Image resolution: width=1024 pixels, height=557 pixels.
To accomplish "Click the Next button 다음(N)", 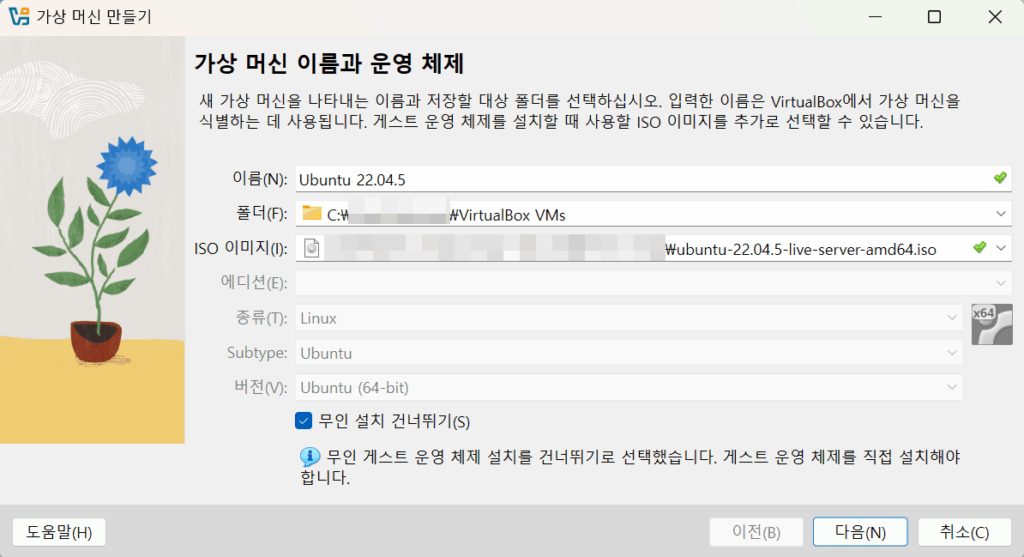I will [860, 532].
